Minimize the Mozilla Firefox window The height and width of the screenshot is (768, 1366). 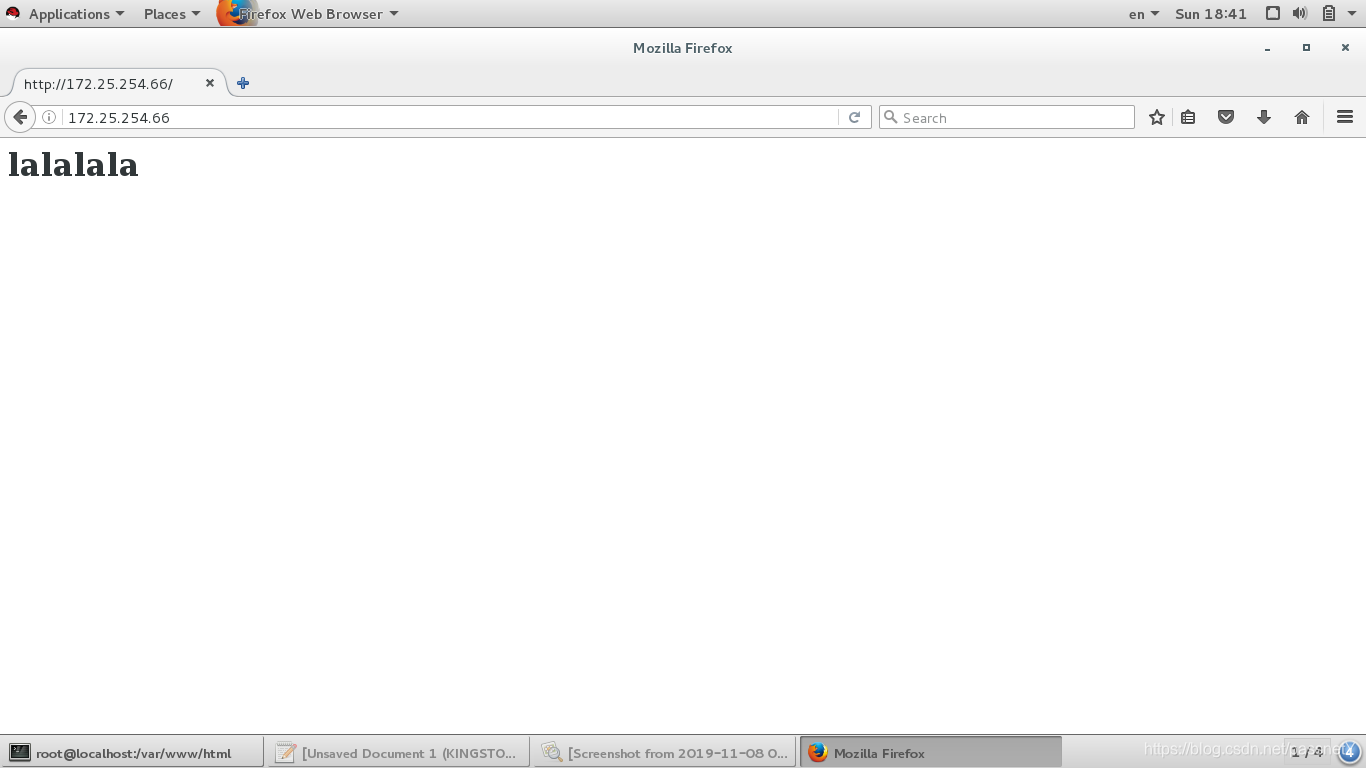pos(1268,48)
